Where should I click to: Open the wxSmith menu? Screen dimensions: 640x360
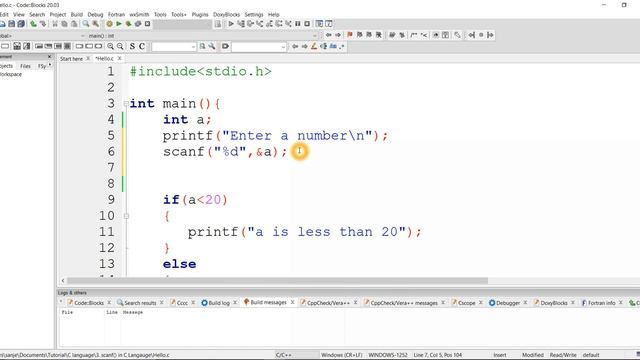[x=139, y=14]
